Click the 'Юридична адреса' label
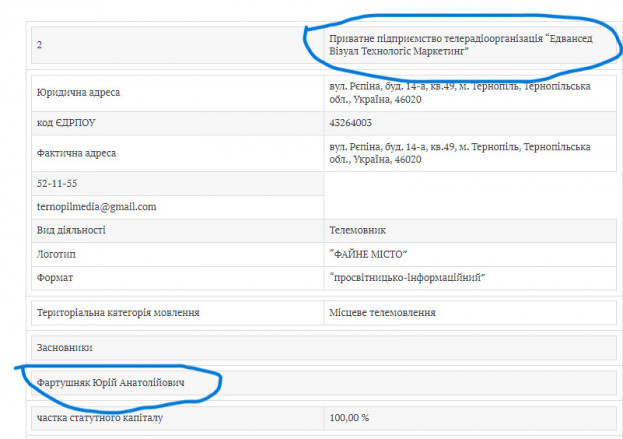The width and height of the screenshot is (623, 439). point(78,93)
